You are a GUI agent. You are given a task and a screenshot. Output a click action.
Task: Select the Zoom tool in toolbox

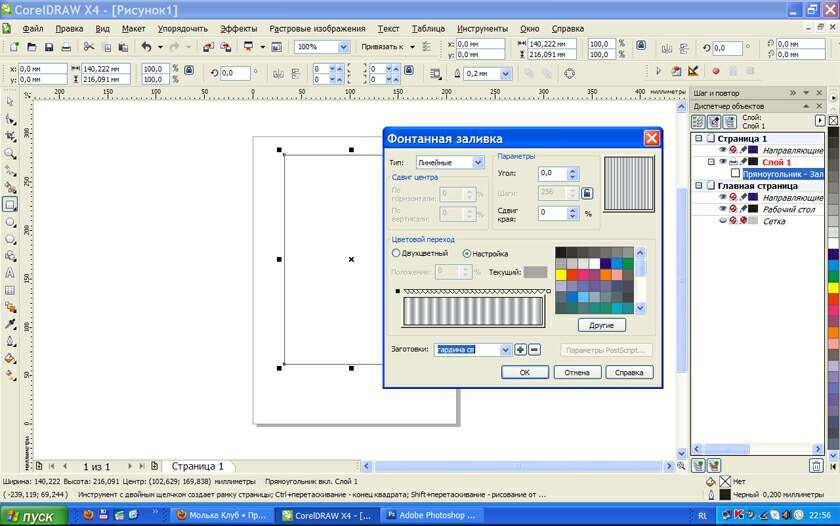tap(10, 153)
